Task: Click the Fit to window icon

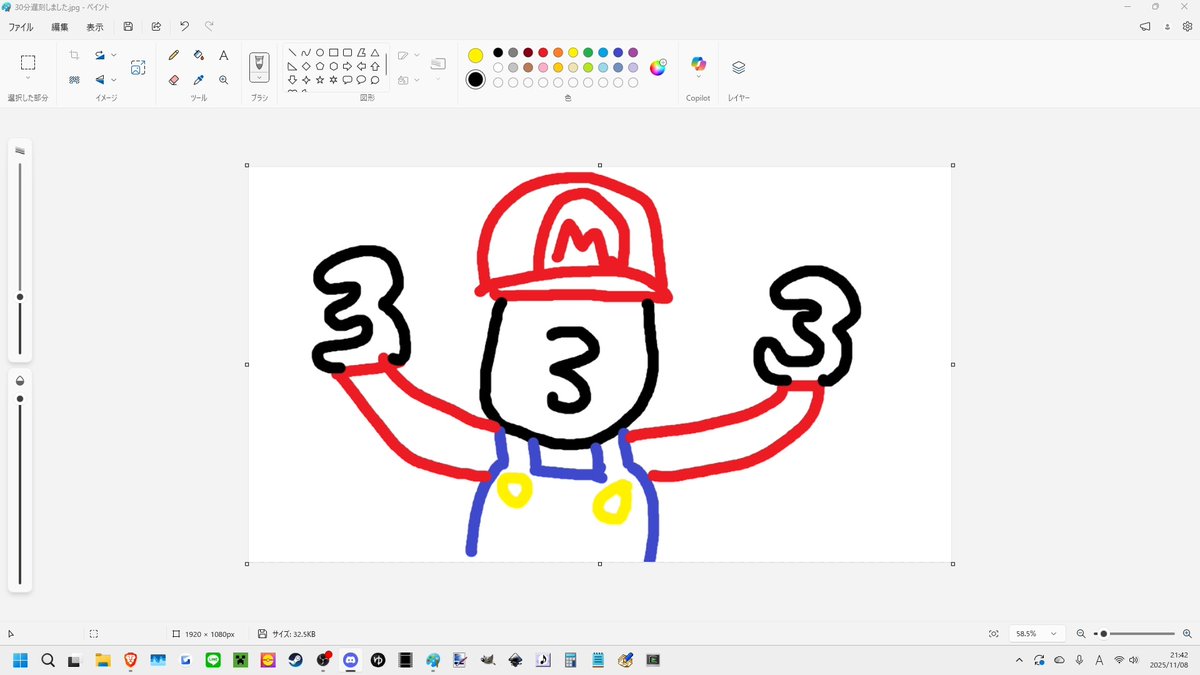Action: 993,634
